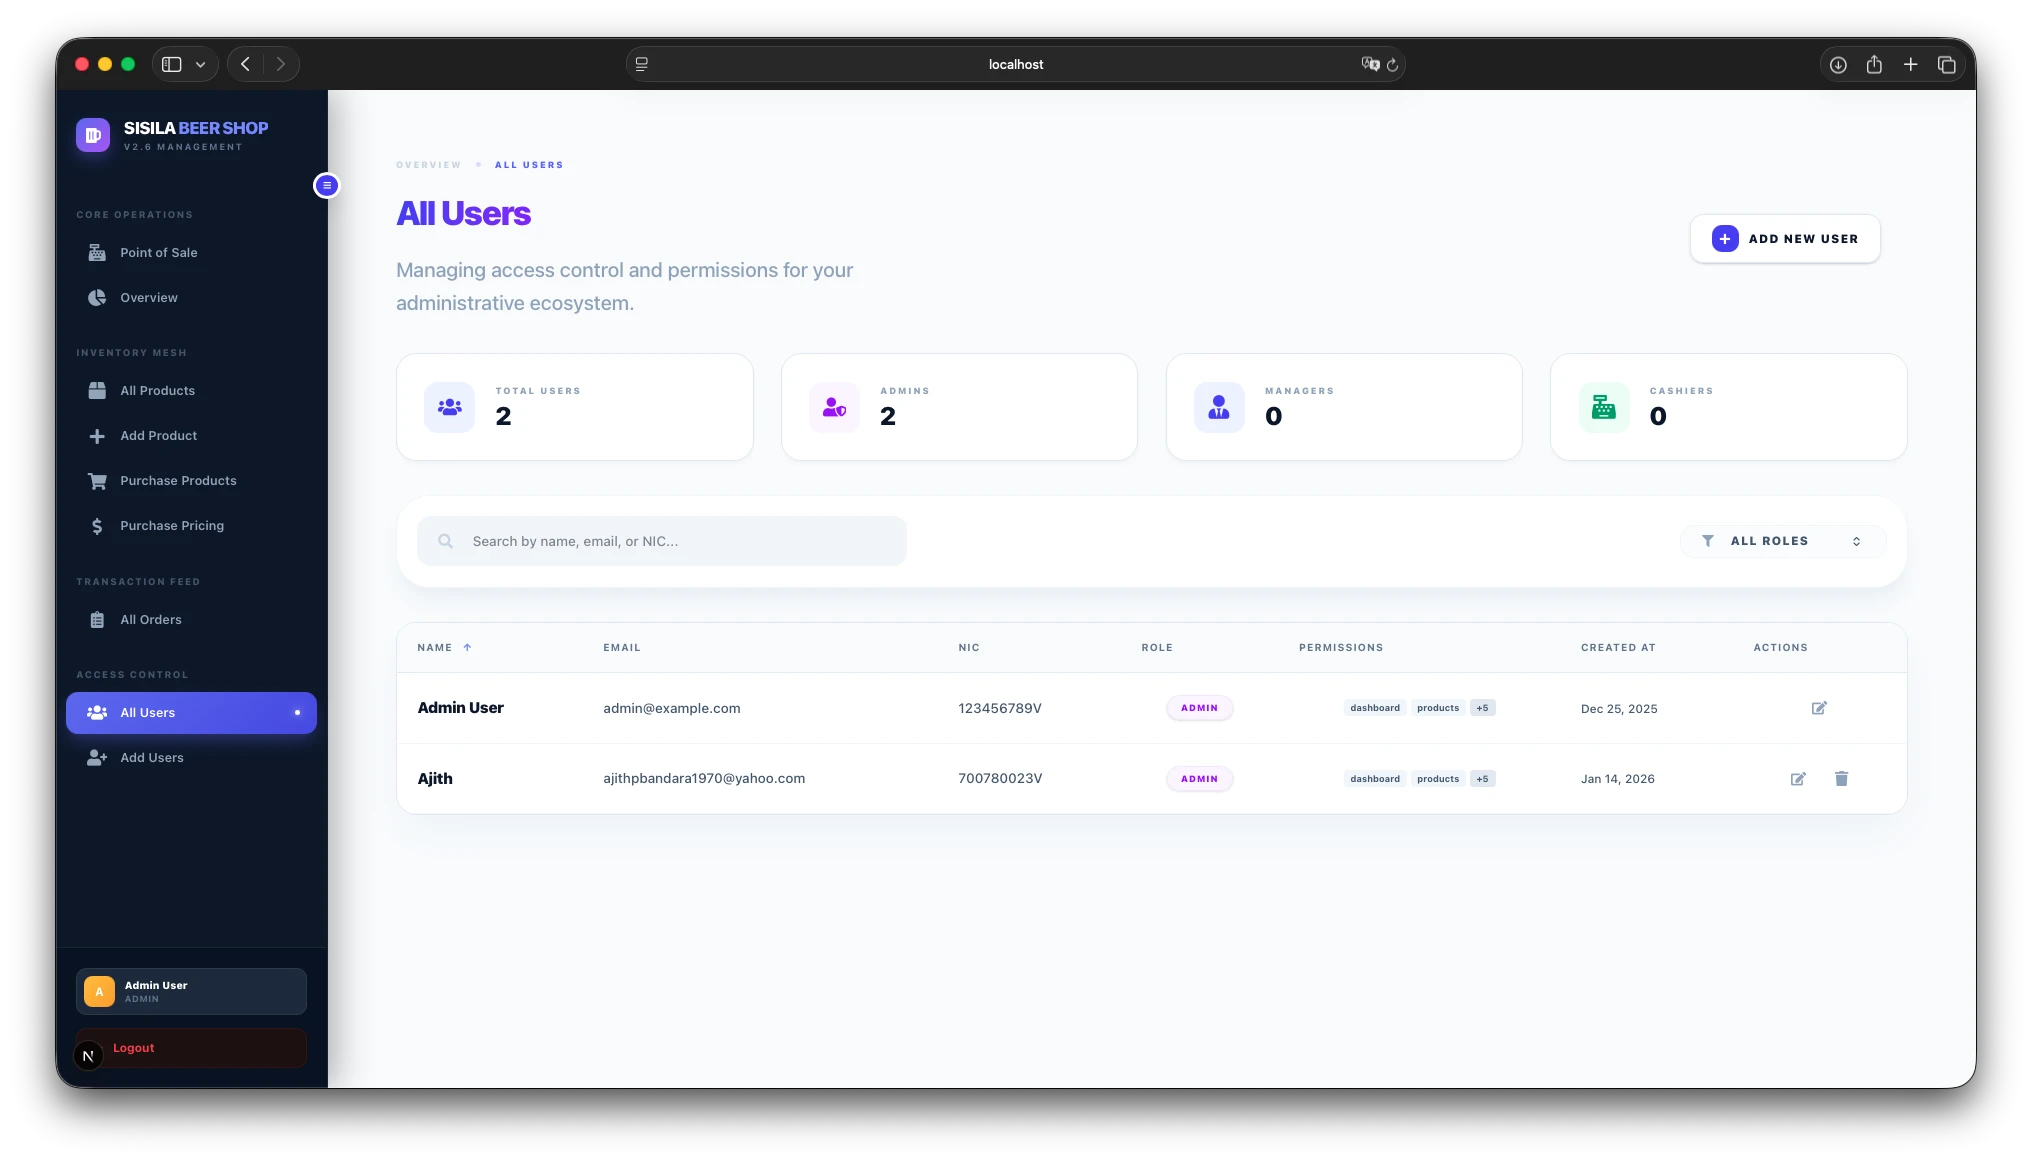Open browser downloads

tap(1838, 64)
